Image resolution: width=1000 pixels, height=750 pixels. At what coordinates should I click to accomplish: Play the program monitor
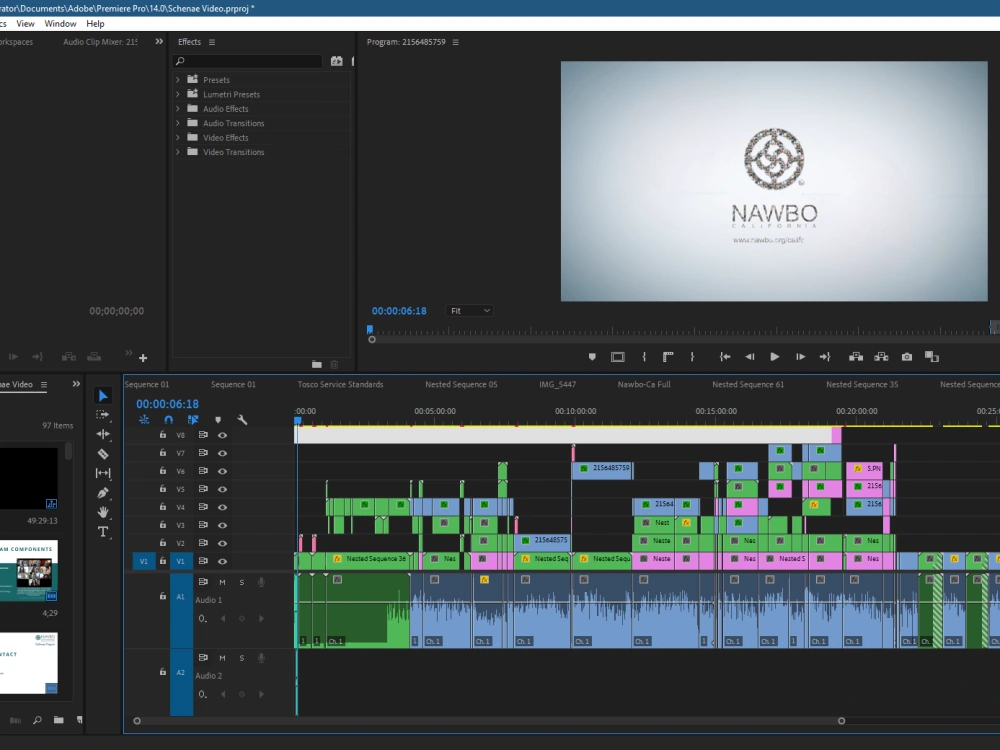point(774,357)
